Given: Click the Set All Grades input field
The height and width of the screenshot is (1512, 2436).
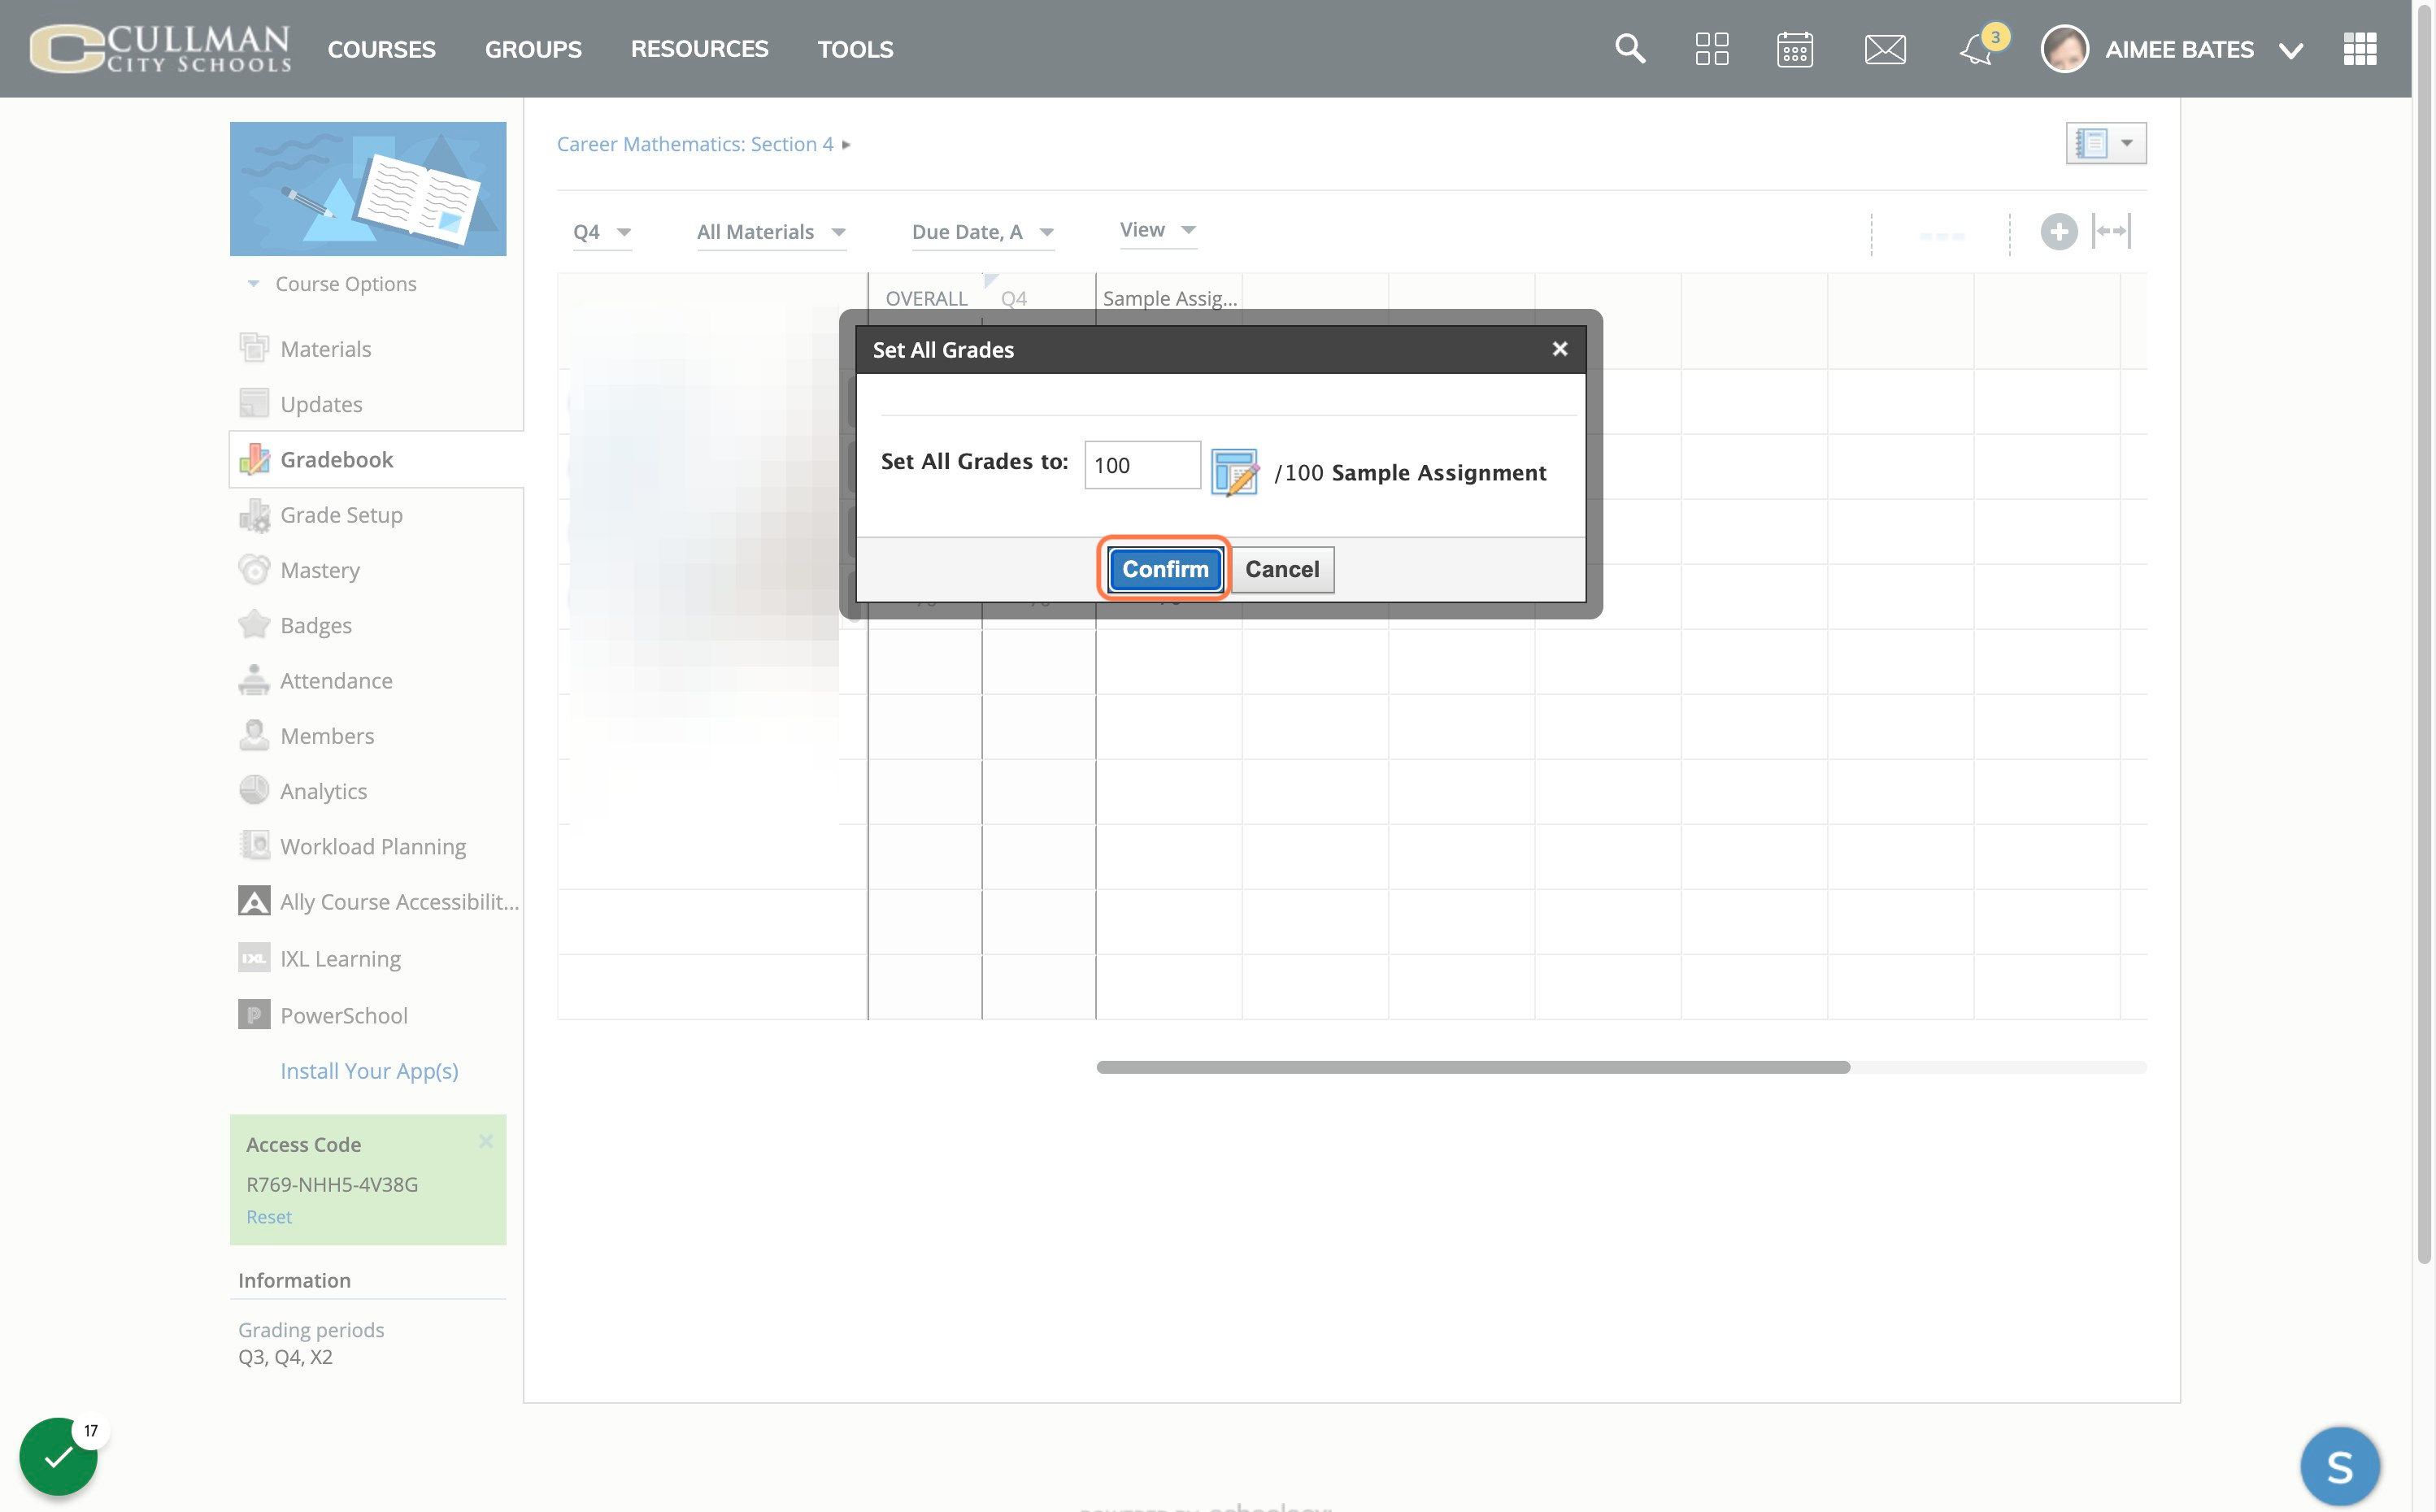Looking at the screenshot, I should click(1142, 465).
